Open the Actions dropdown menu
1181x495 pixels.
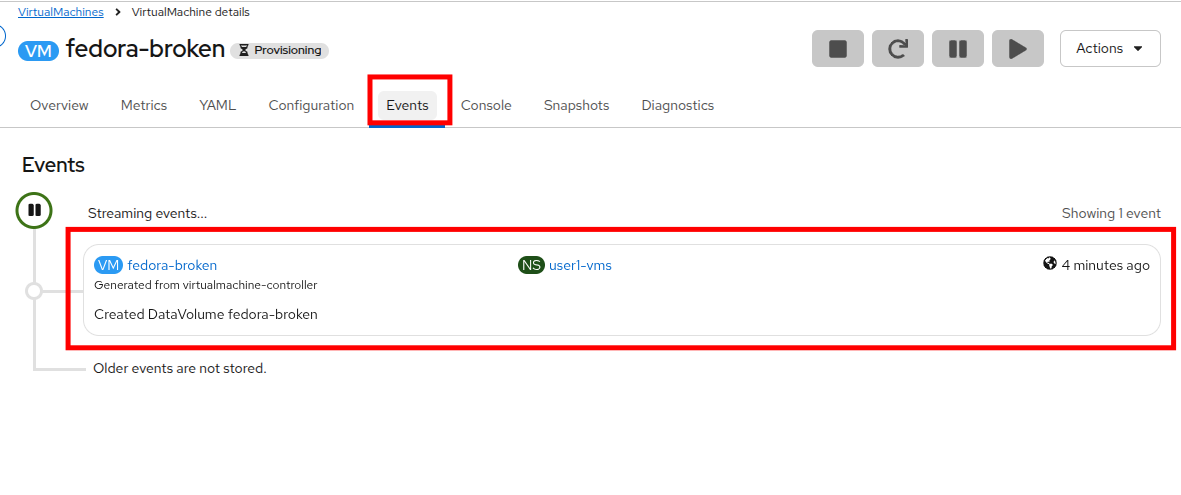(x=1110, y=48)
